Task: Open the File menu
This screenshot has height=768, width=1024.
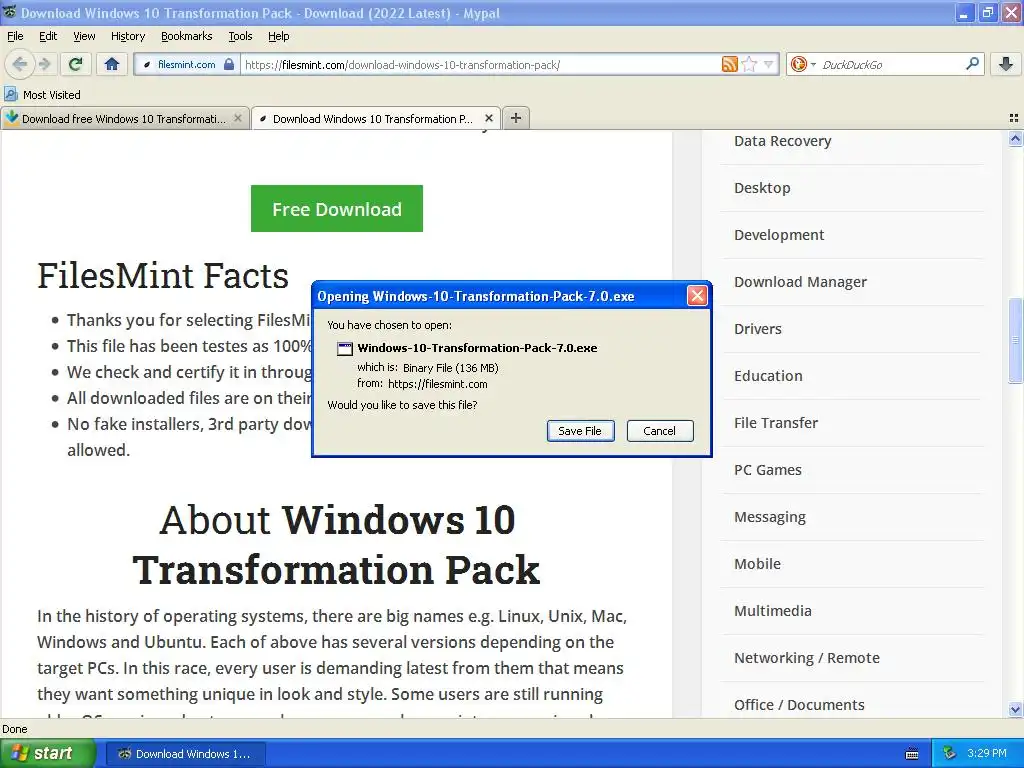Action: pos(15,36)
